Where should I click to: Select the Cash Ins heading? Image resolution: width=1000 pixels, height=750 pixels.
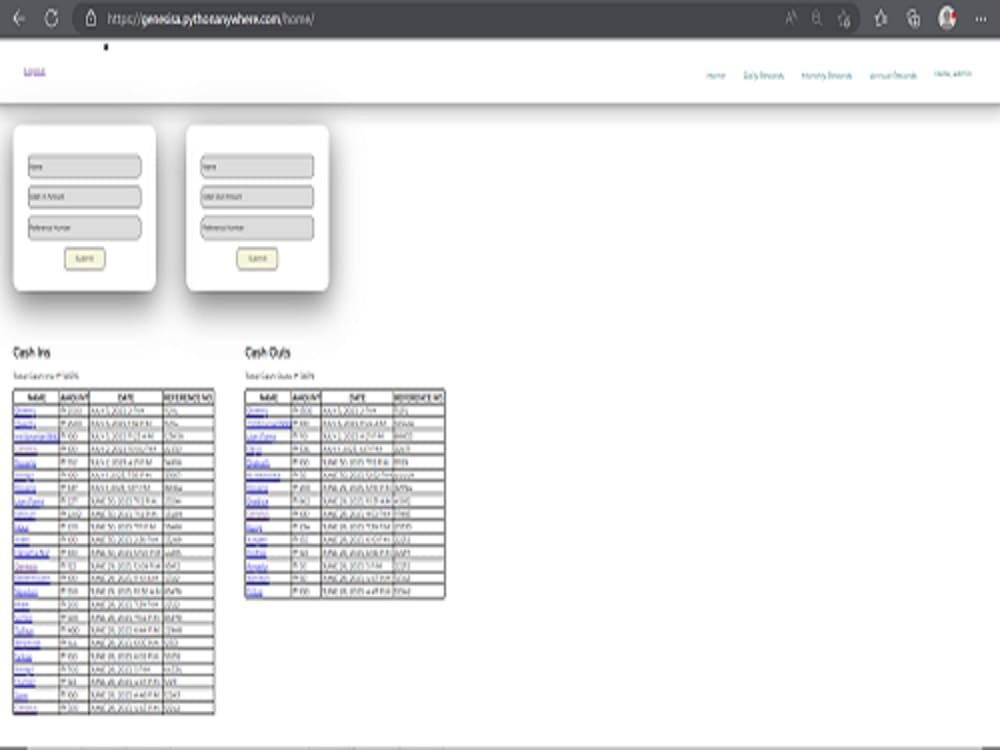32,353
